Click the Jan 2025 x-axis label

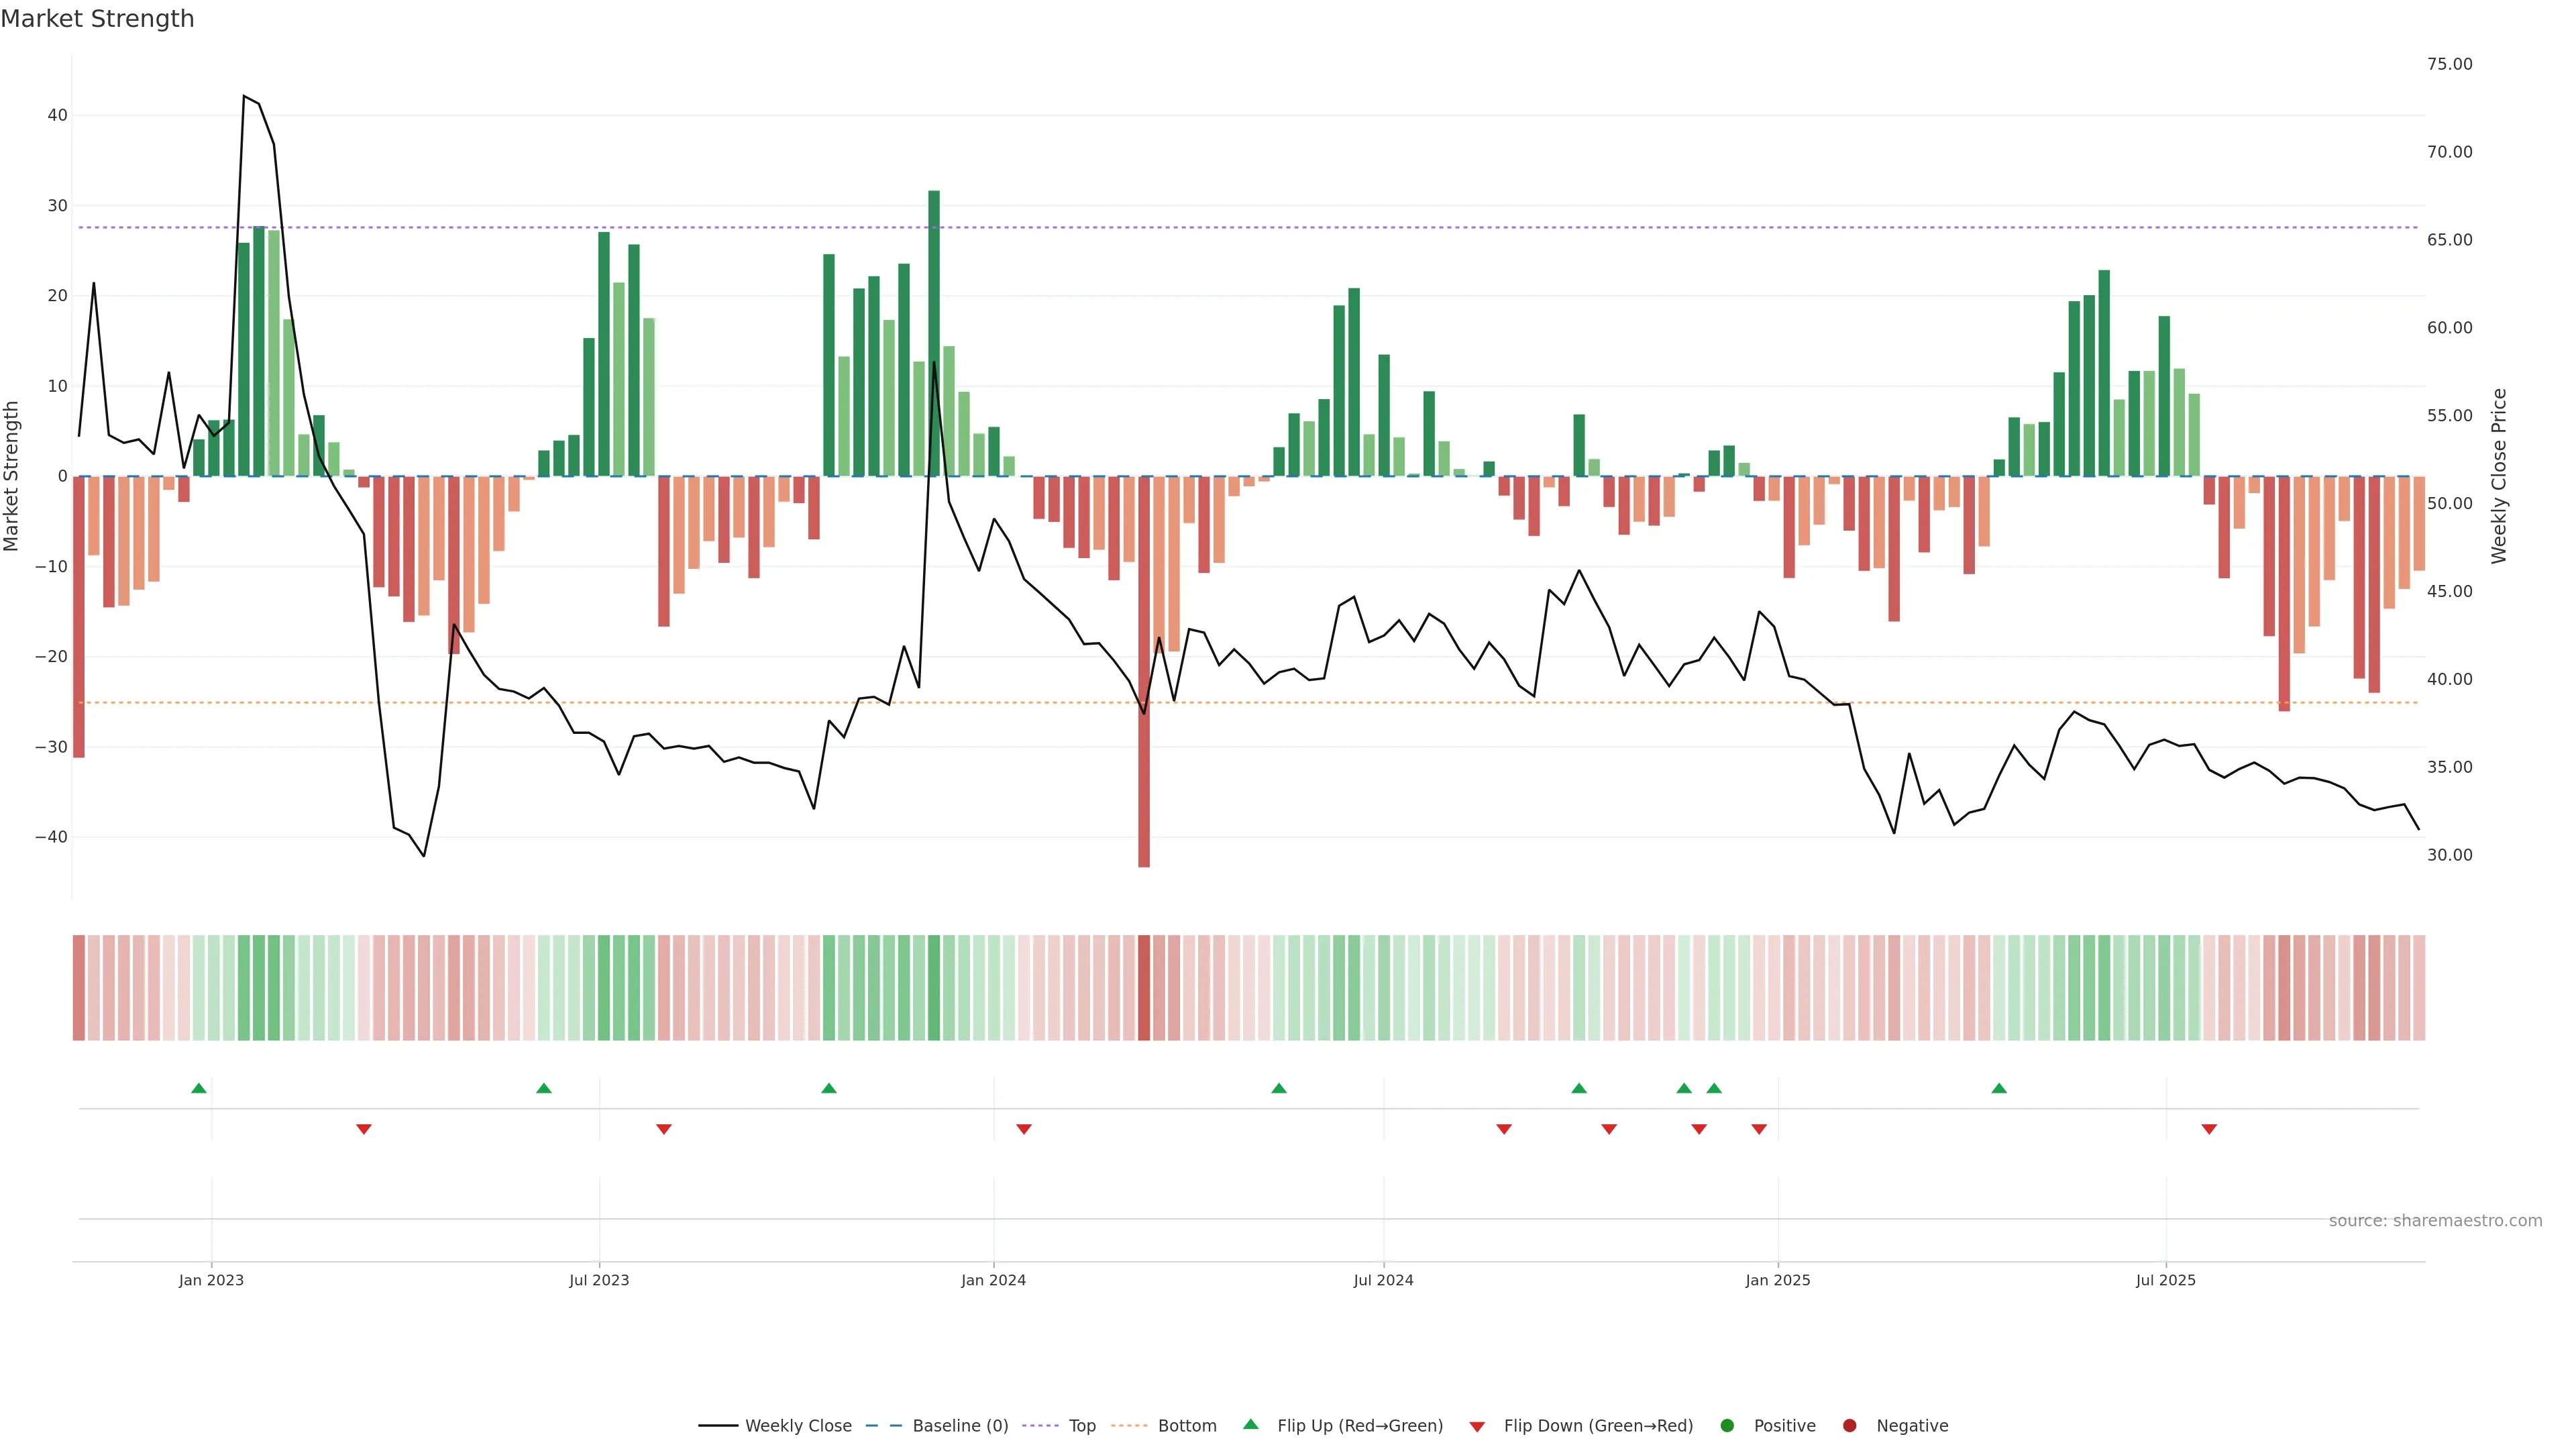click(1777, 1280)
